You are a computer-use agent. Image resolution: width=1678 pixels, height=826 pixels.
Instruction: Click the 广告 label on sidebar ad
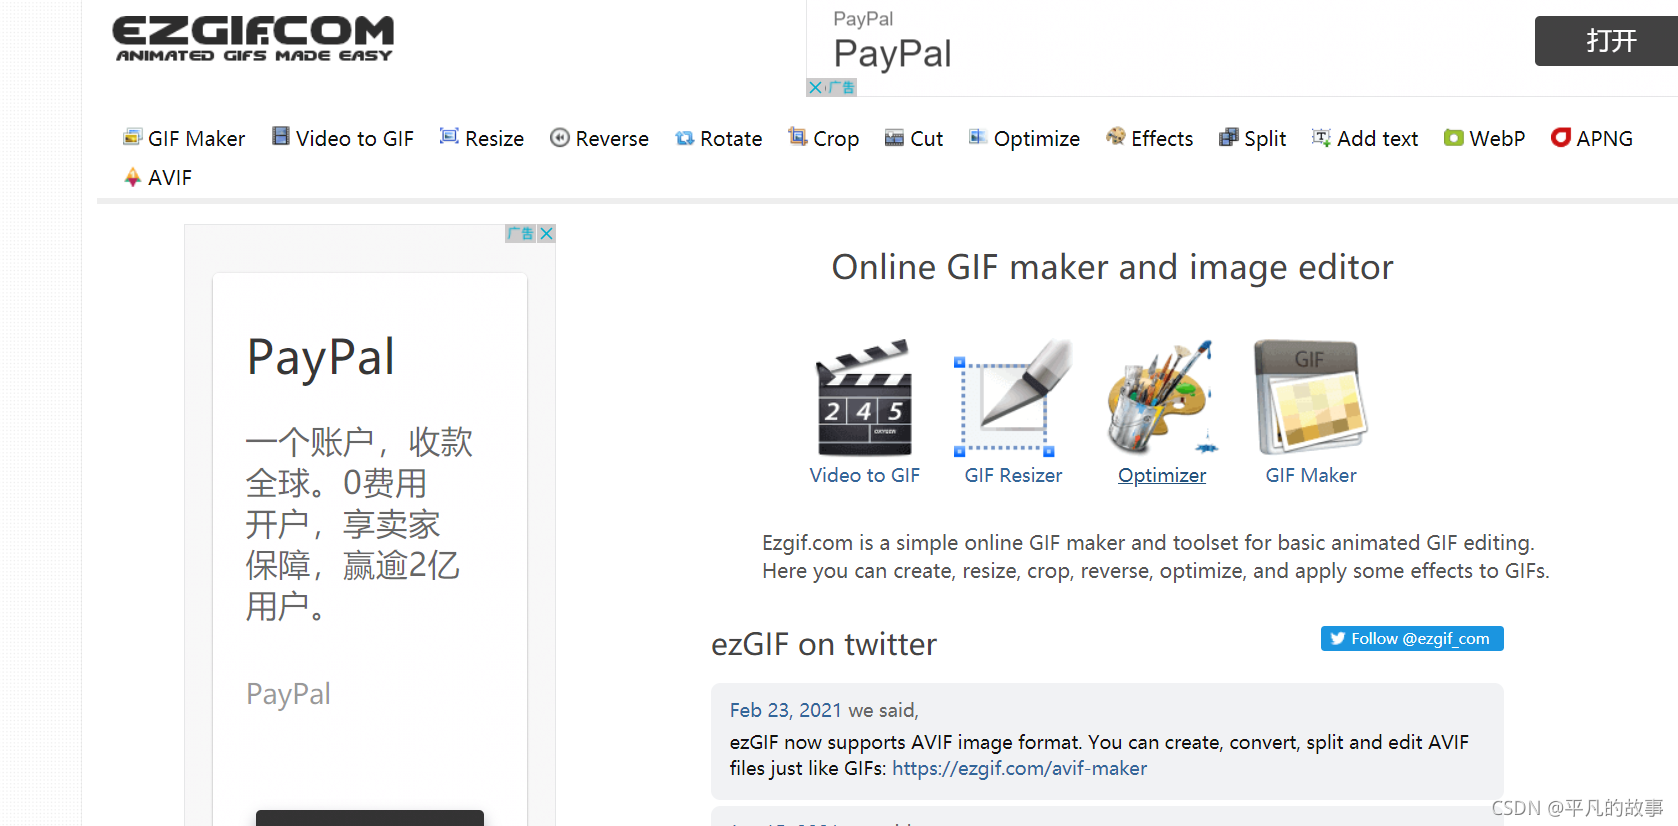coord(520,234)
